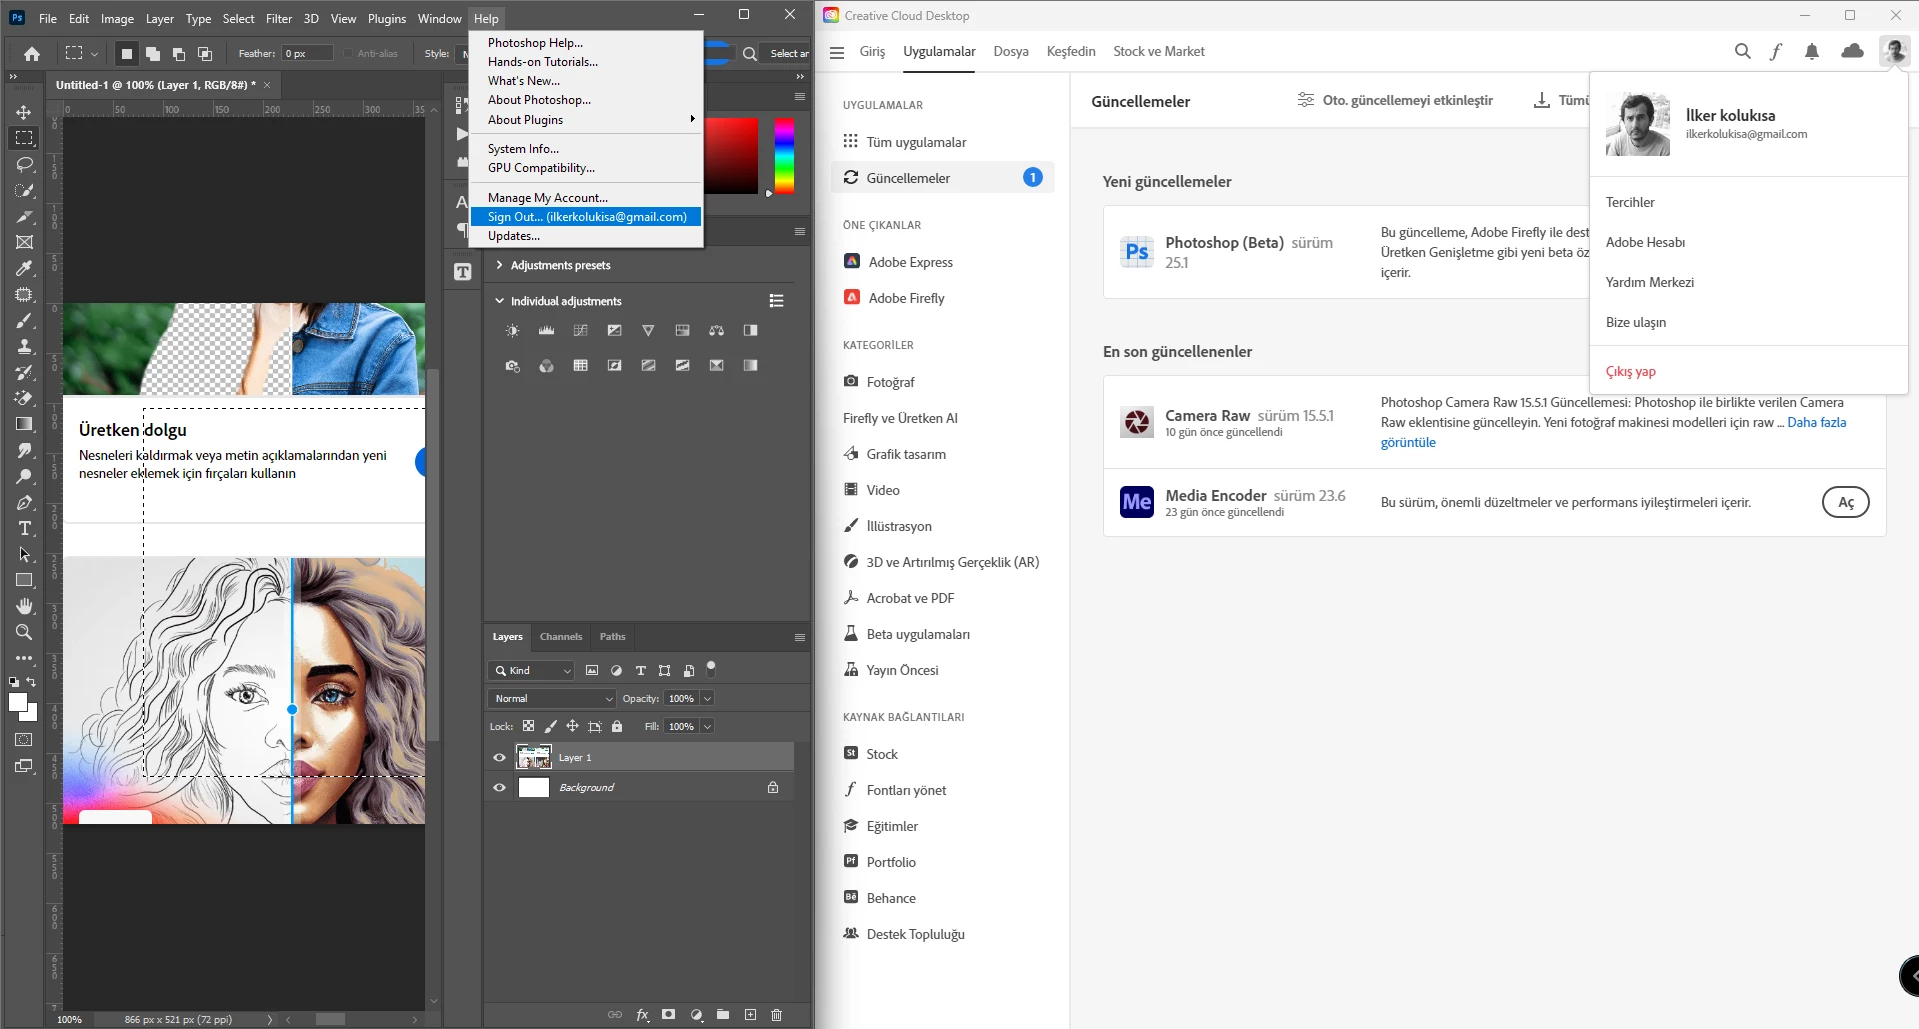Image resolution: width=1919 pixels, height=1029 pixels.
Task: Open the Layers panel options menu
Action: [800, 637]
